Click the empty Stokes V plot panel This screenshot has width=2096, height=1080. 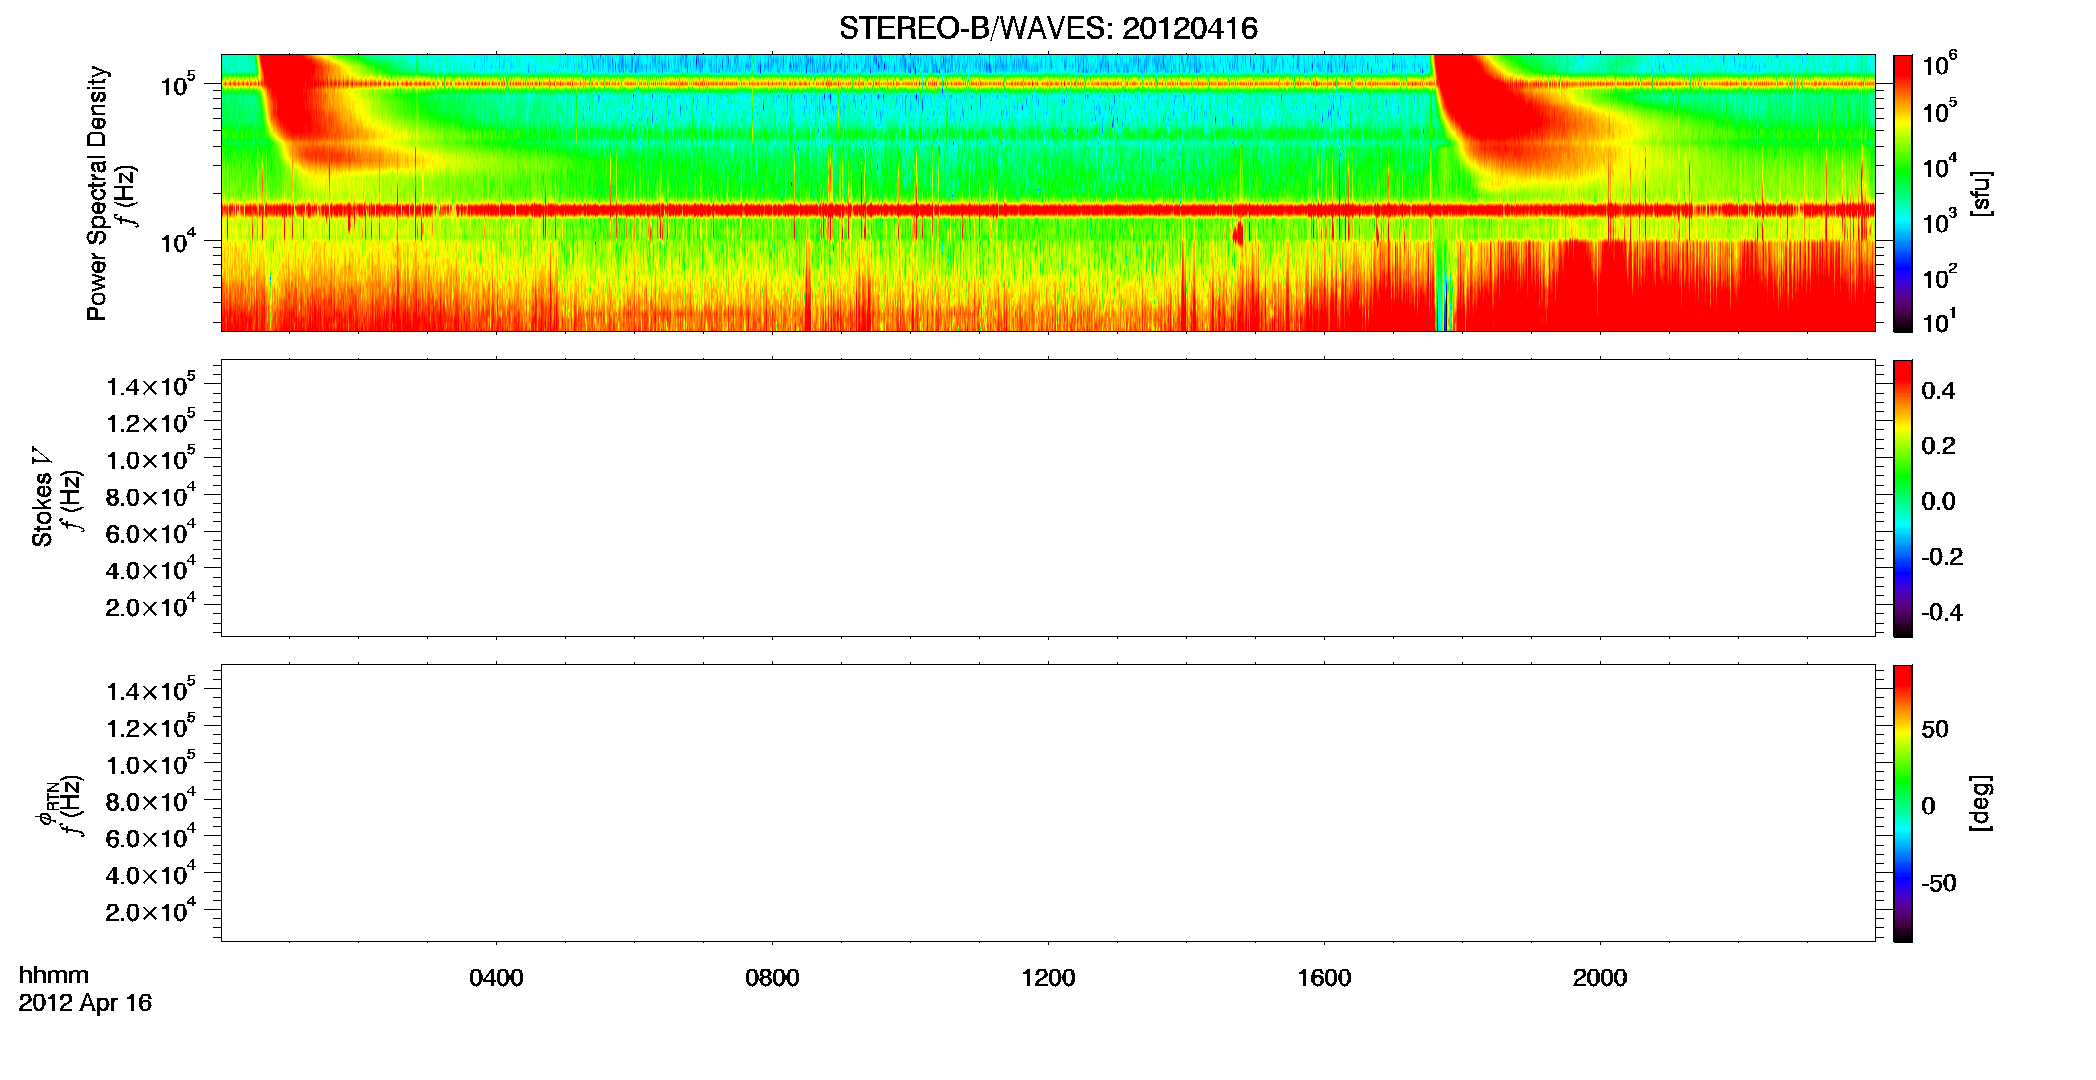1048,498
